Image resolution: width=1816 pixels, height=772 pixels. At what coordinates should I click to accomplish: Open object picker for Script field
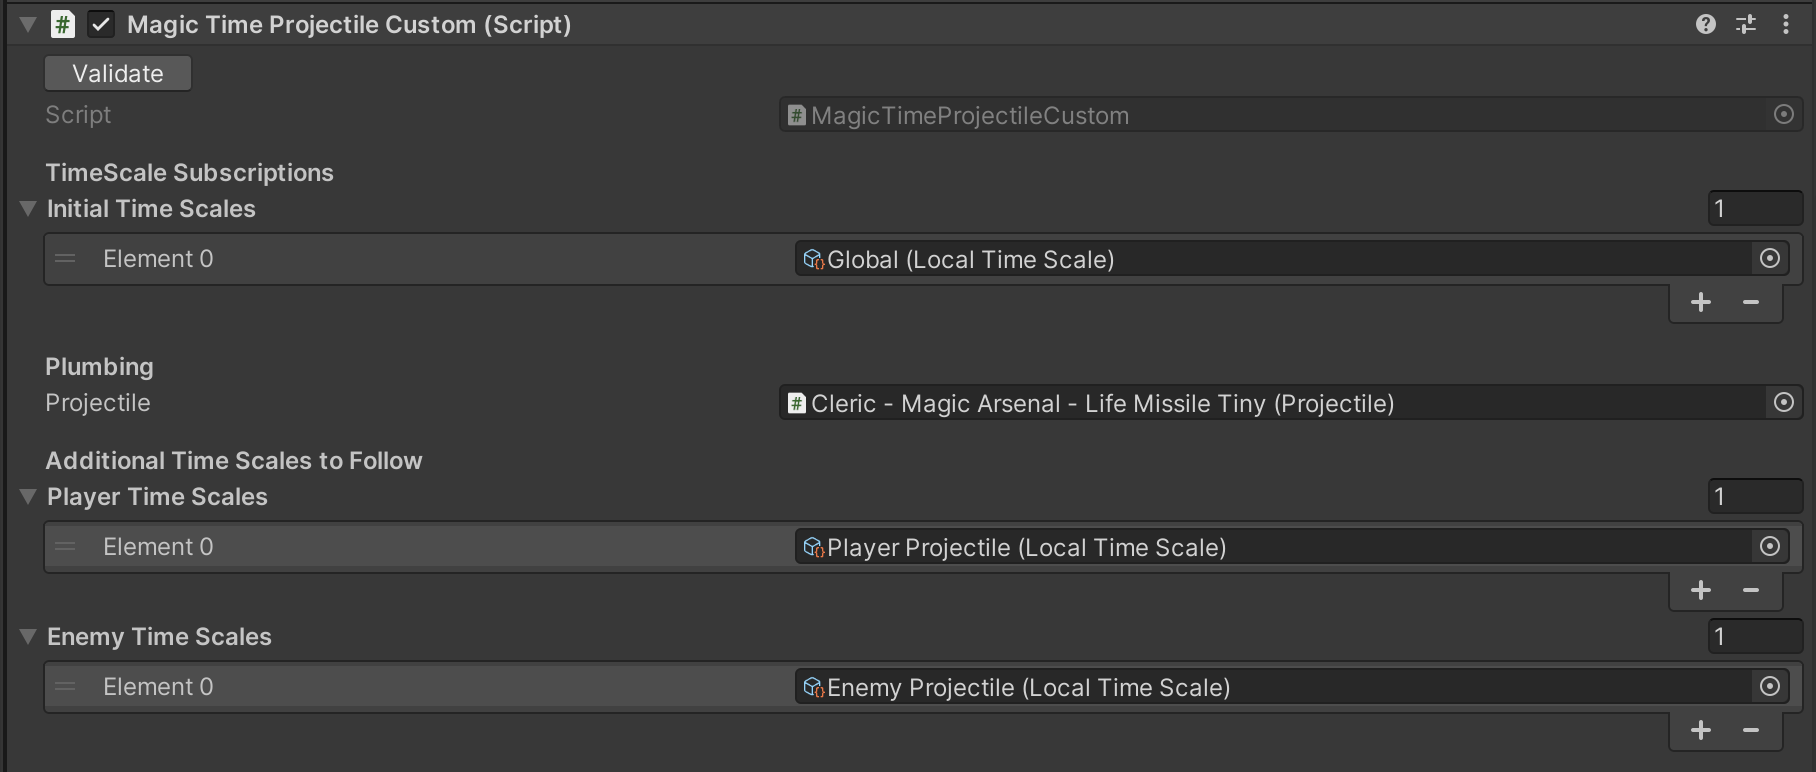click(x=1783, y=115)
